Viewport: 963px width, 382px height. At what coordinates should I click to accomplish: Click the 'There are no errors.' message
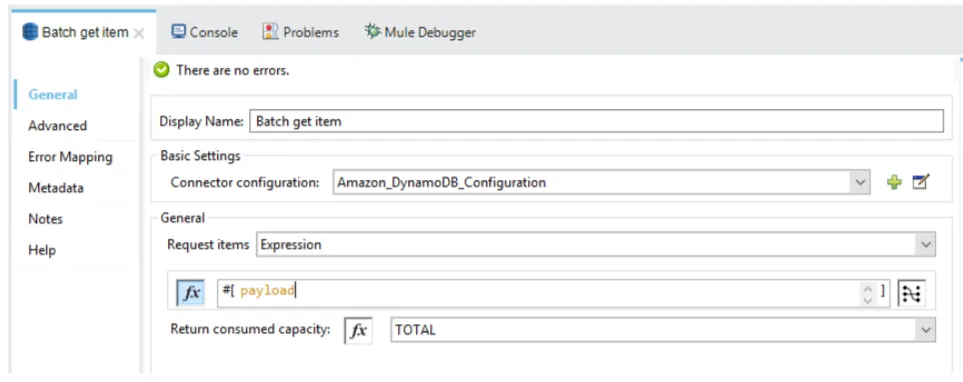click(x=233, y=70)
